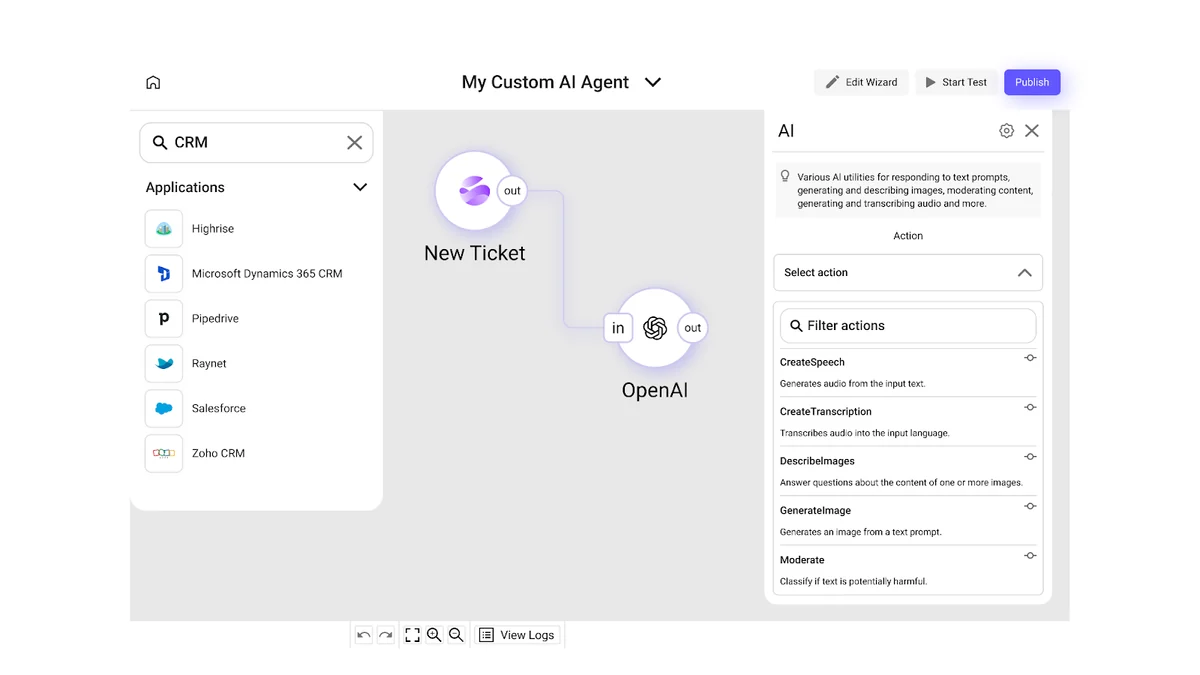
Task: Click the node icon beside DescribeImages
Action: click(1030, 457)
